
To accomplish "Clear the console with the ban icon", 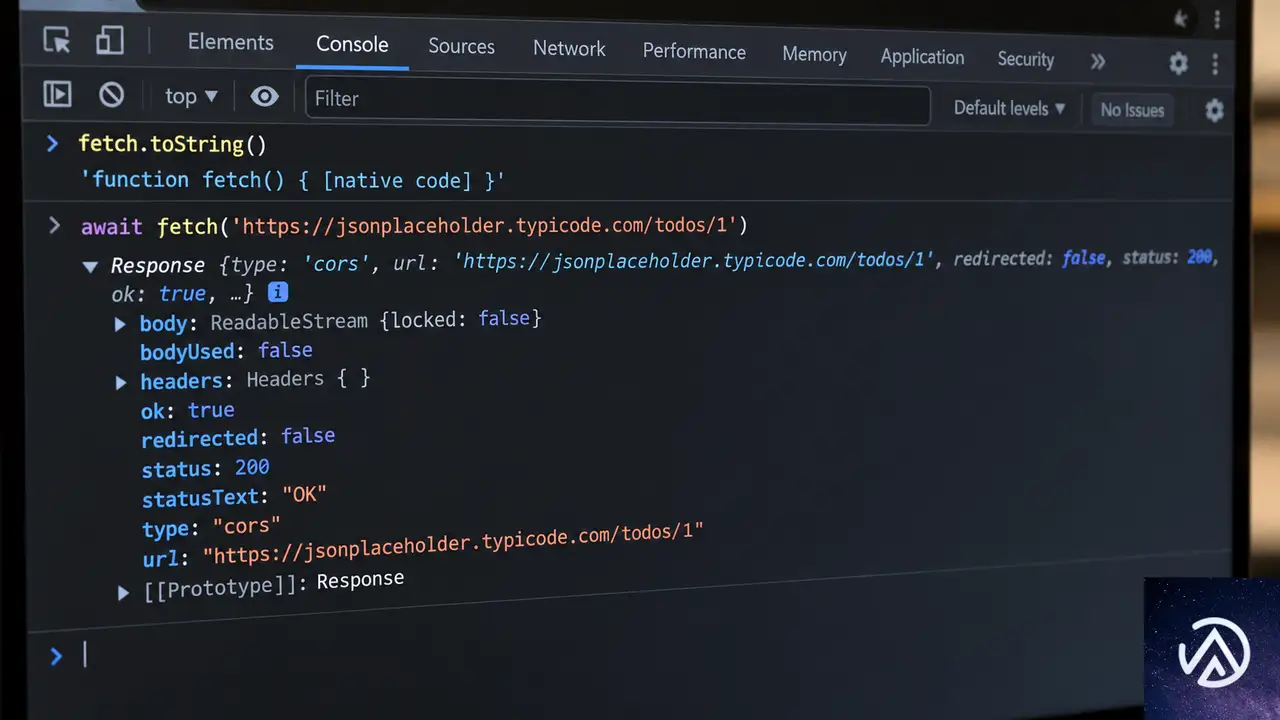I will point(111,95).
